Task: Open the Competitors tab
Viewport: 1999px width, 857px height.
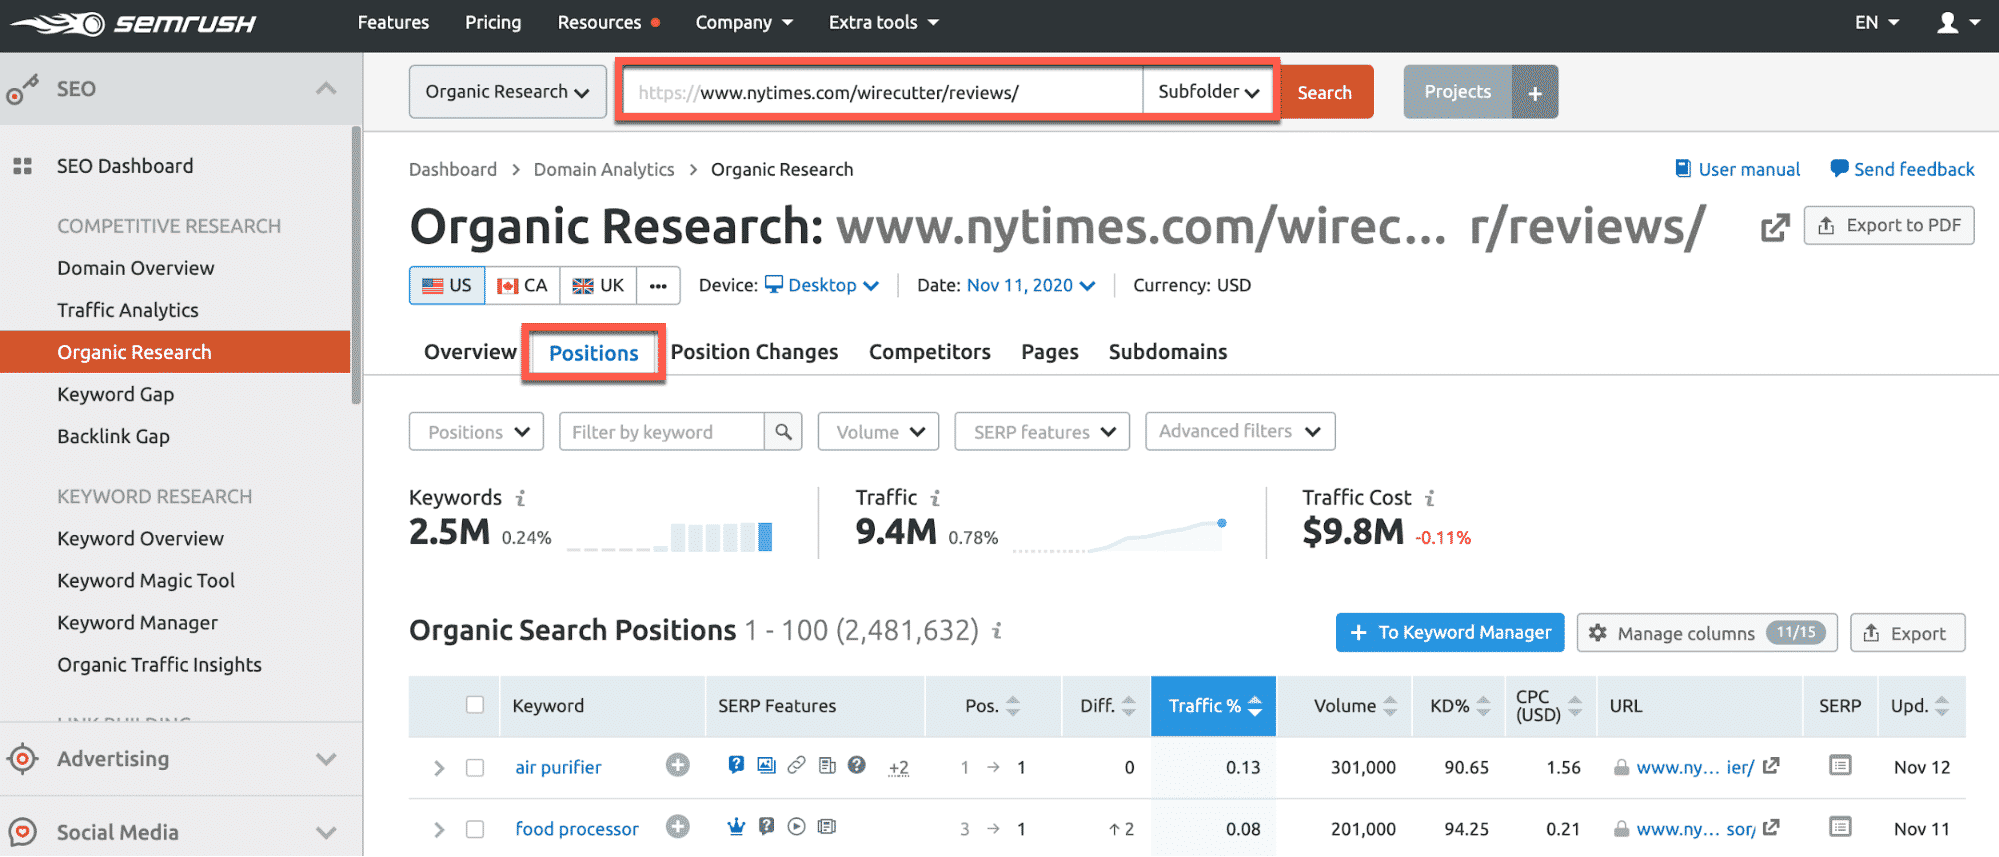Action: pyautogui.click(x=929, y=352)
